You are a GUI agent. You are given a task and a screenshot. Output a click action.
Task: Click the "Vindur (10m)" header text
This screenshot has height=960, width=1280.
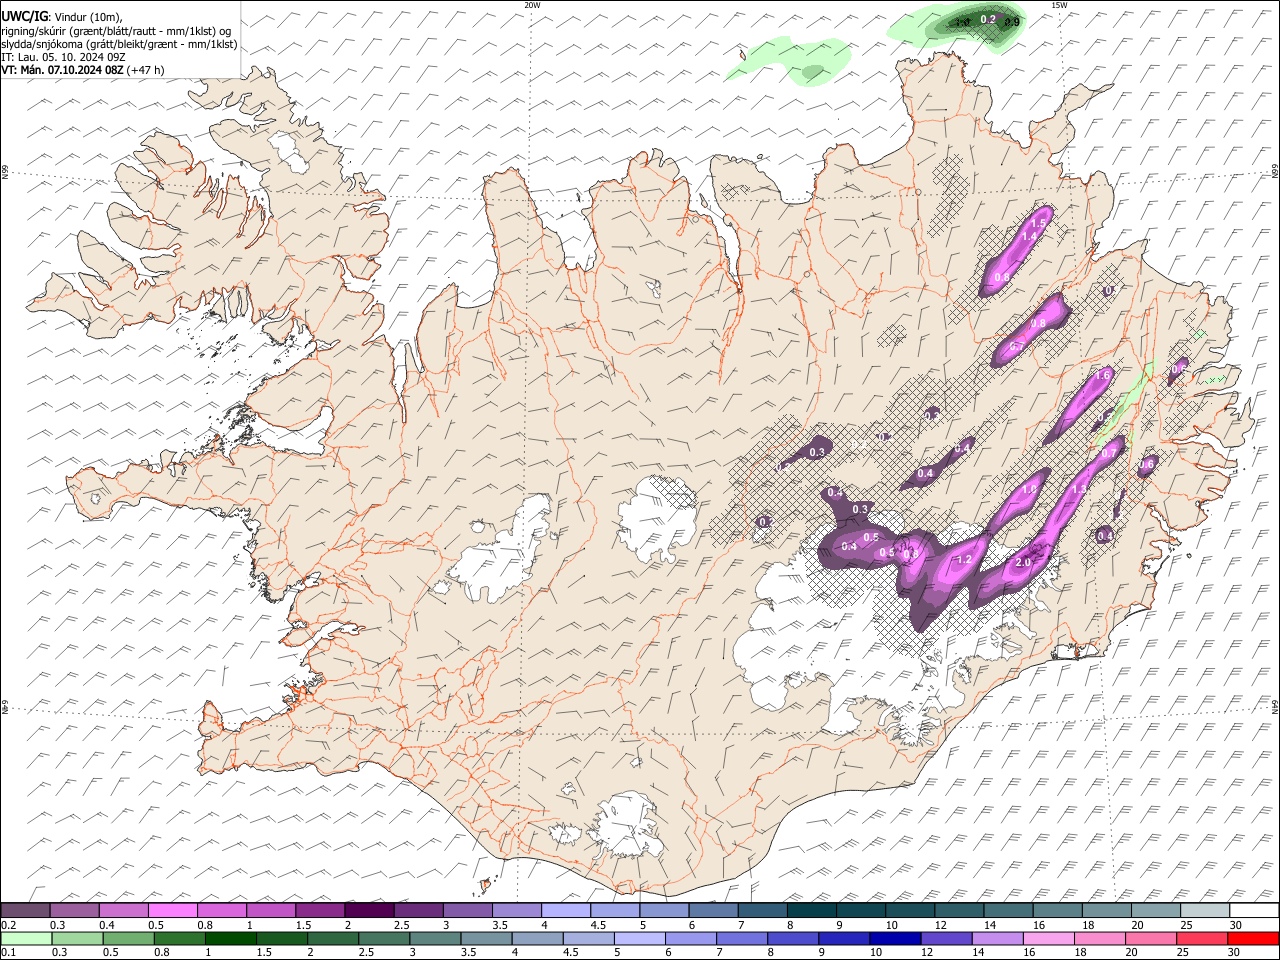click(88, 16)
